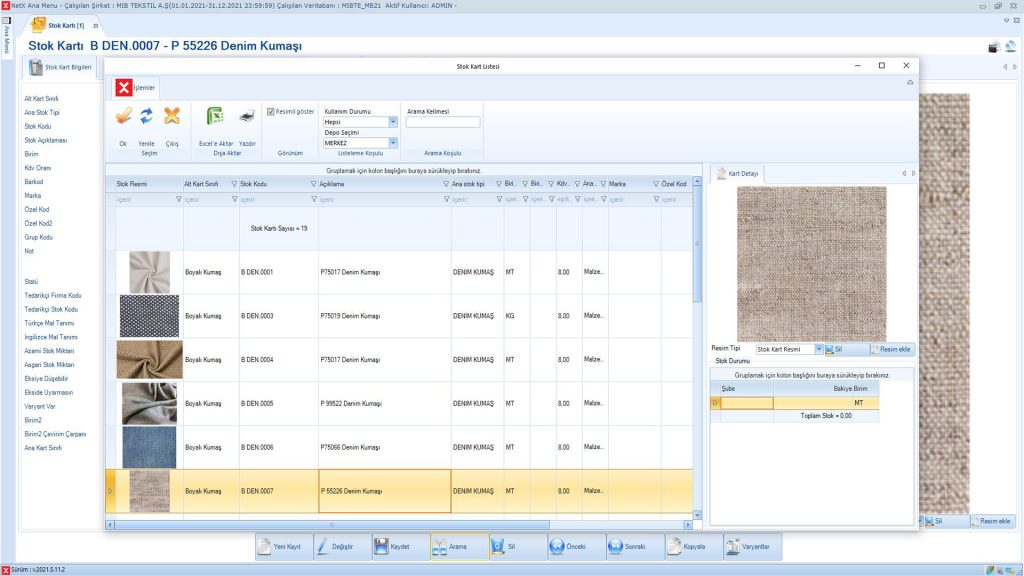Uncheck the Resimli göster checkbox
This screenshot has width=1024, height=576.
pos(271,111)
